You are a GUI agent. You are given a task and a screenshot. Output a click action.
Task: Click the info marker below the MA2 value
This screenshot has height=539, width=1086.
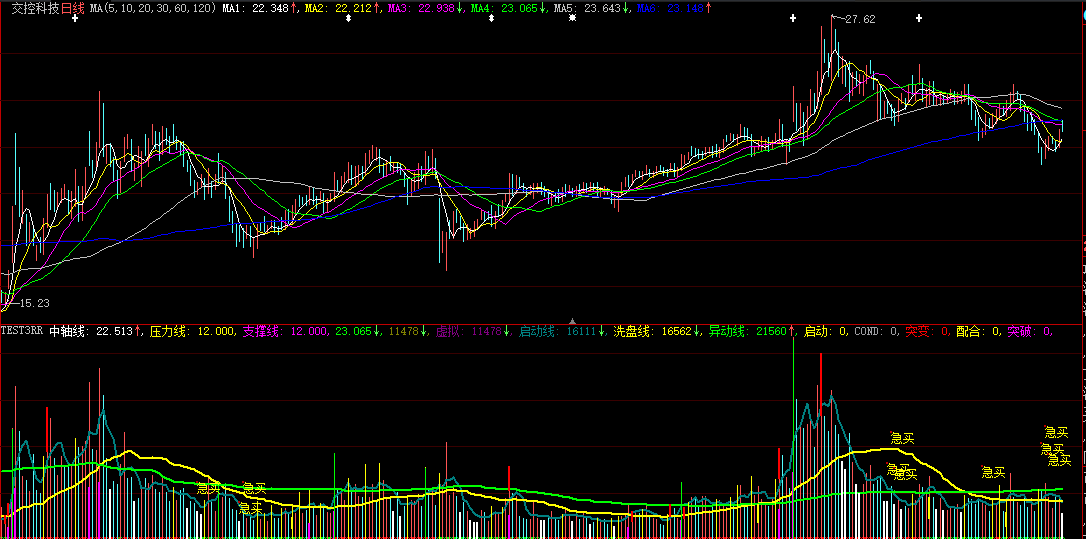tap(348, 19)
